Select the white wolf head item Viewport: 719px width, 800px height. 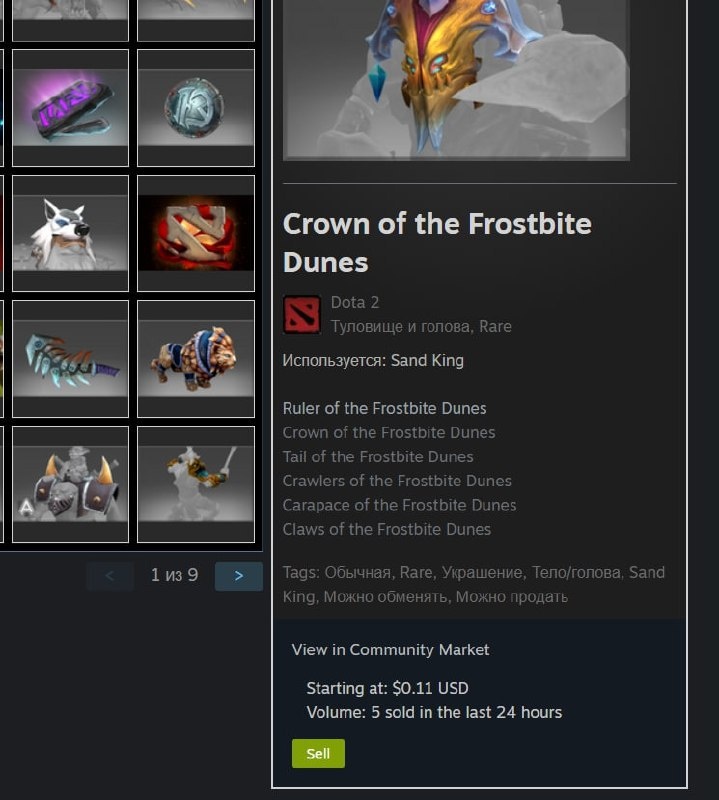coord(70,233)
